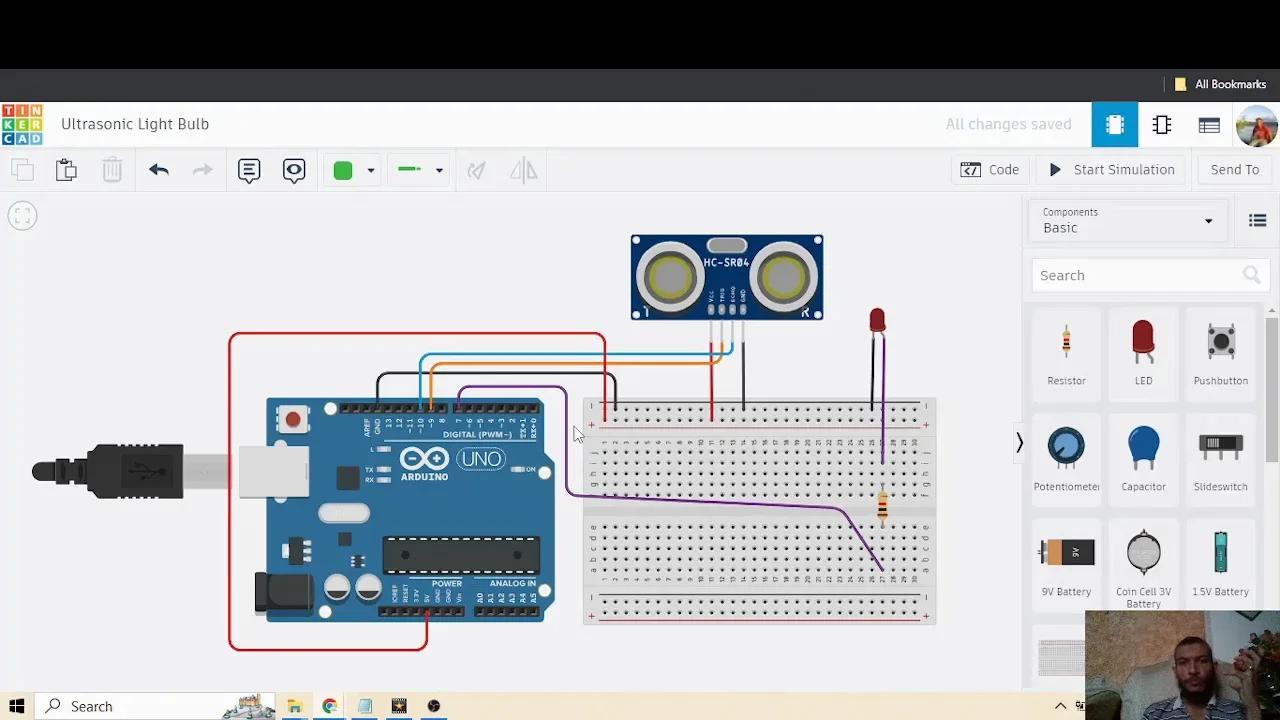
Task: Redo the last action
Action: tap(201, 169)
